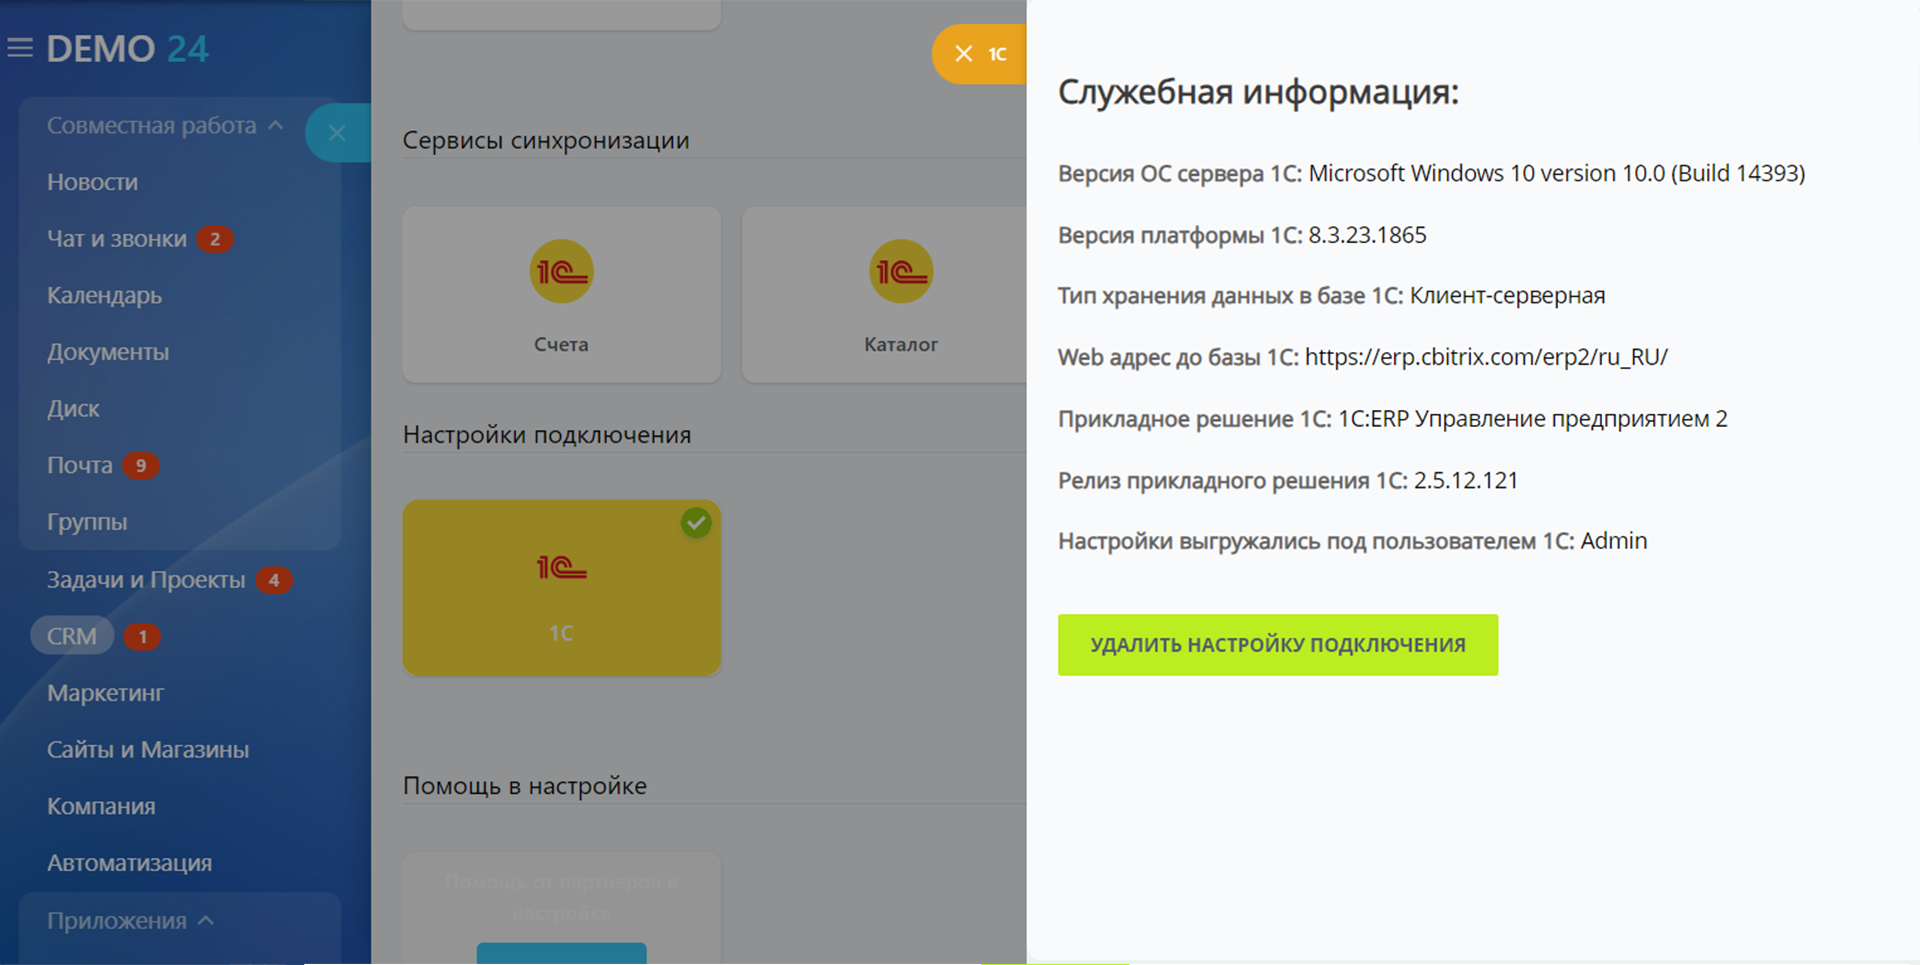Screen dimensions: 1920x965
Task: Close the 1C slider with the orange X tab
Action: [980, 54]
